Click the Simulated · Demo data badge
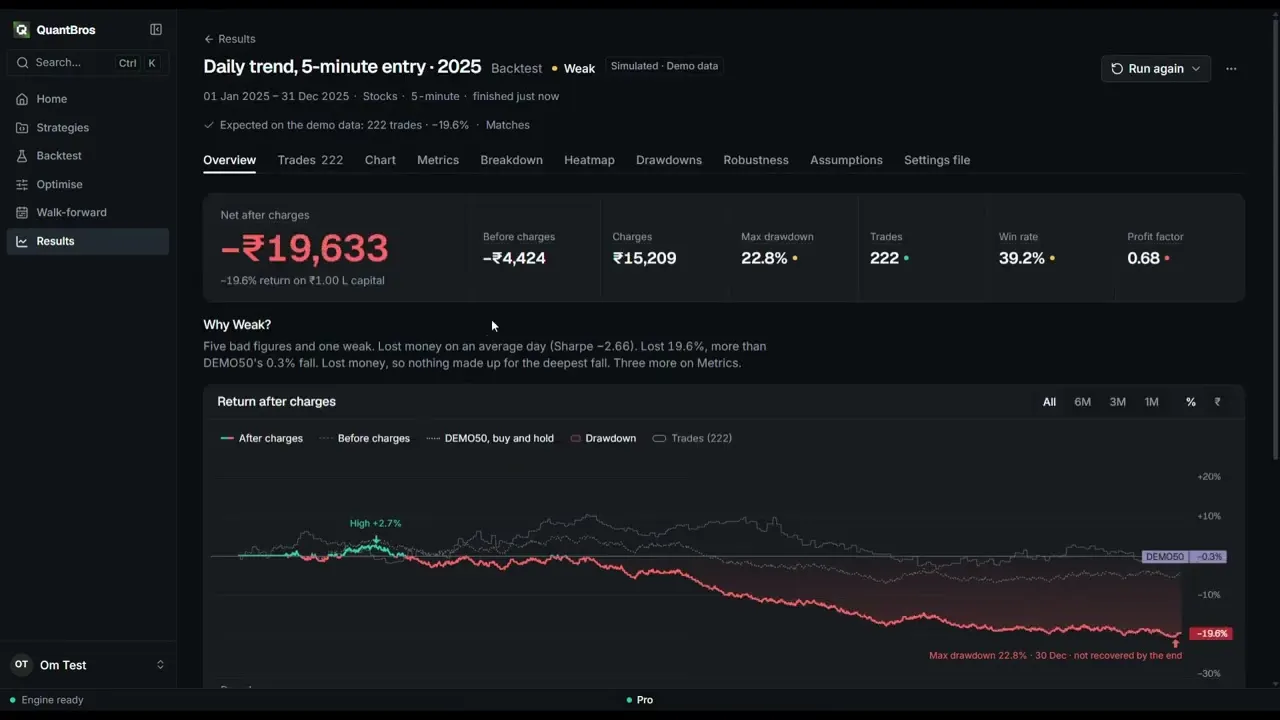1280x720 pixels. pos(664,66)
